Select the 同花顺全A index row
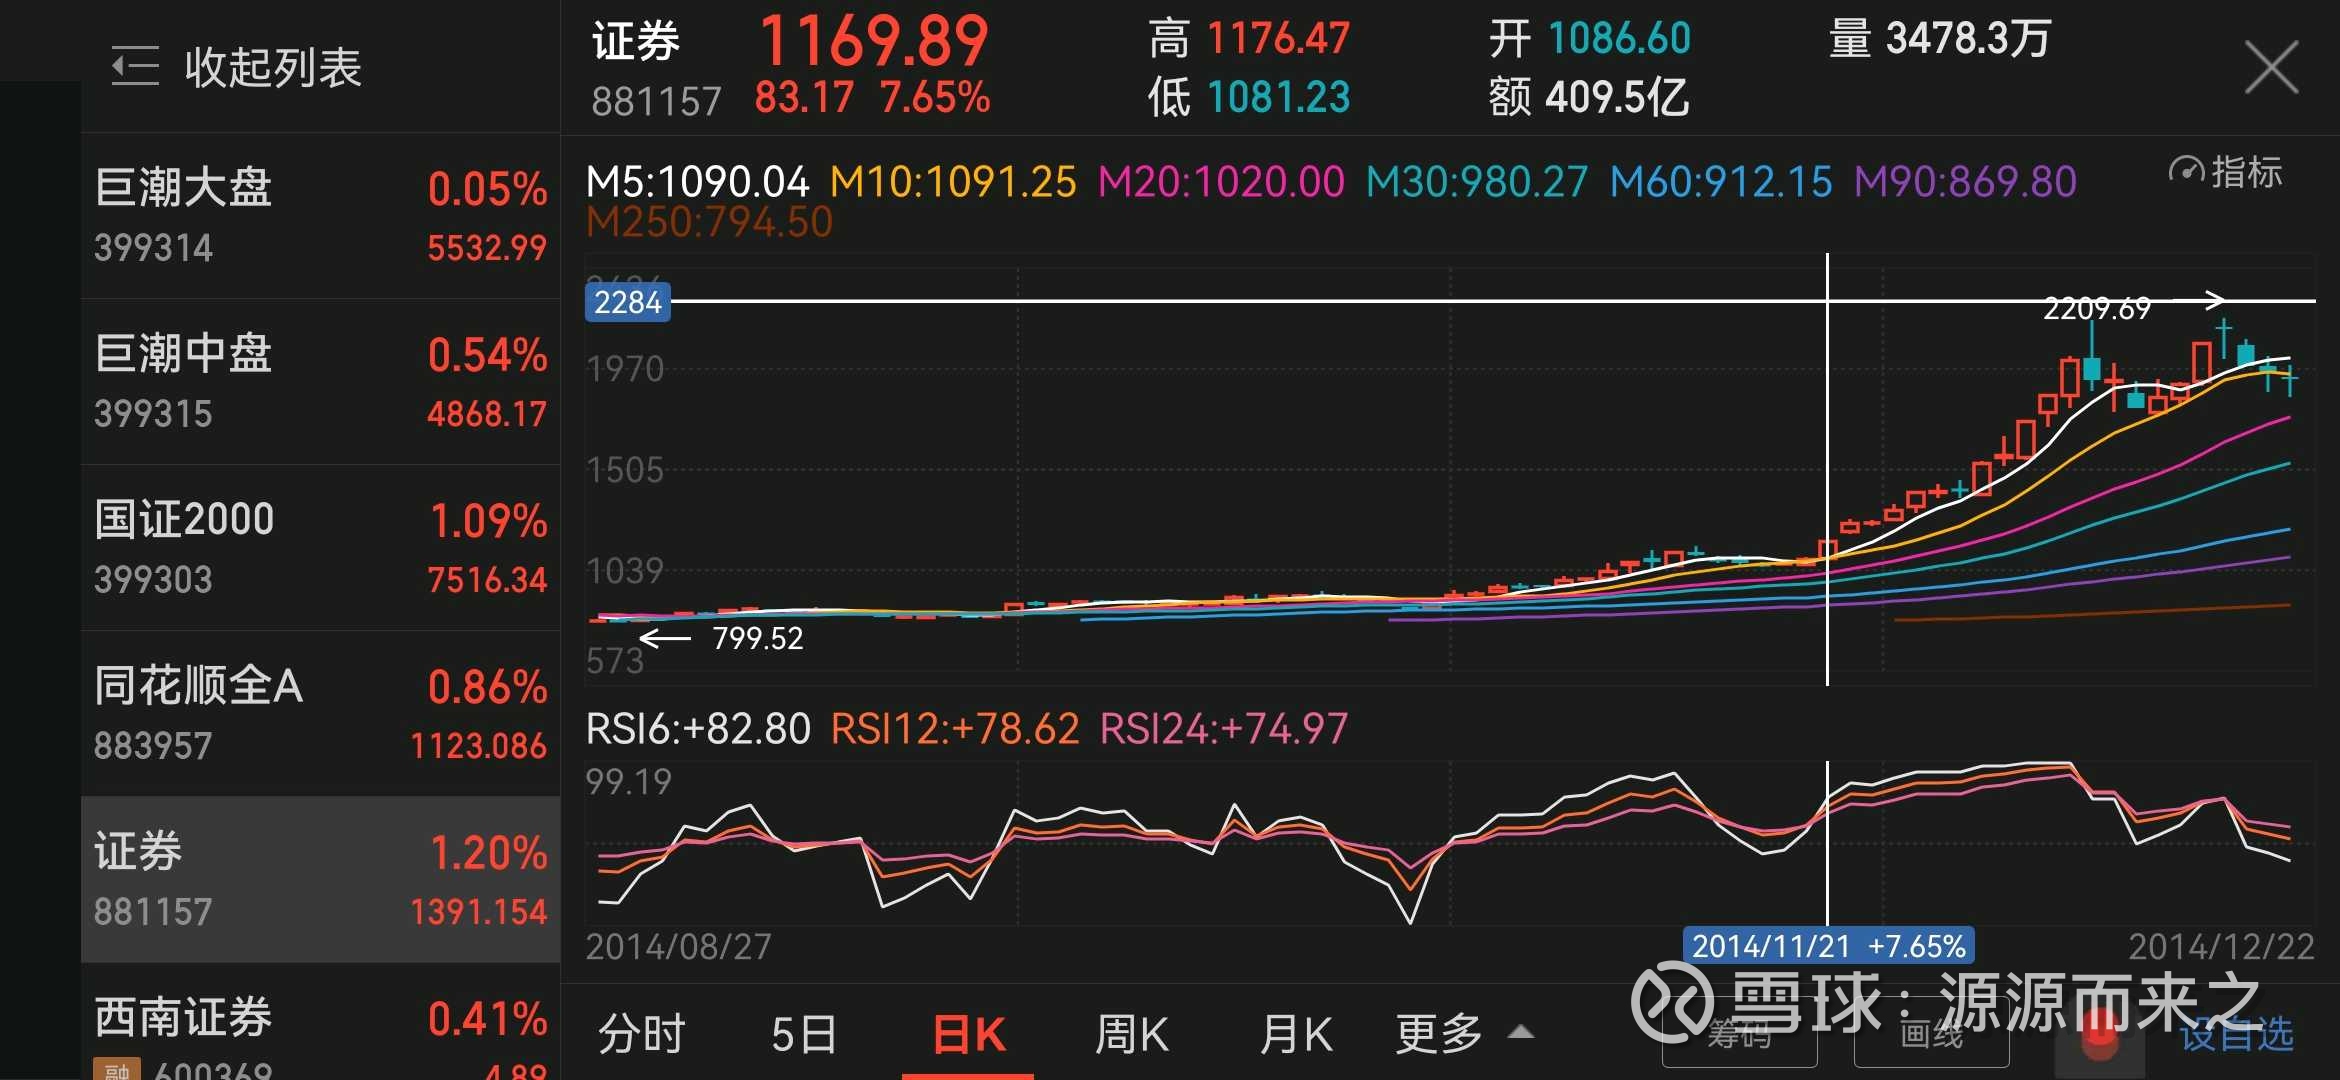The height and width of the screenshot is (1080, 2340). tap(320, 713)
